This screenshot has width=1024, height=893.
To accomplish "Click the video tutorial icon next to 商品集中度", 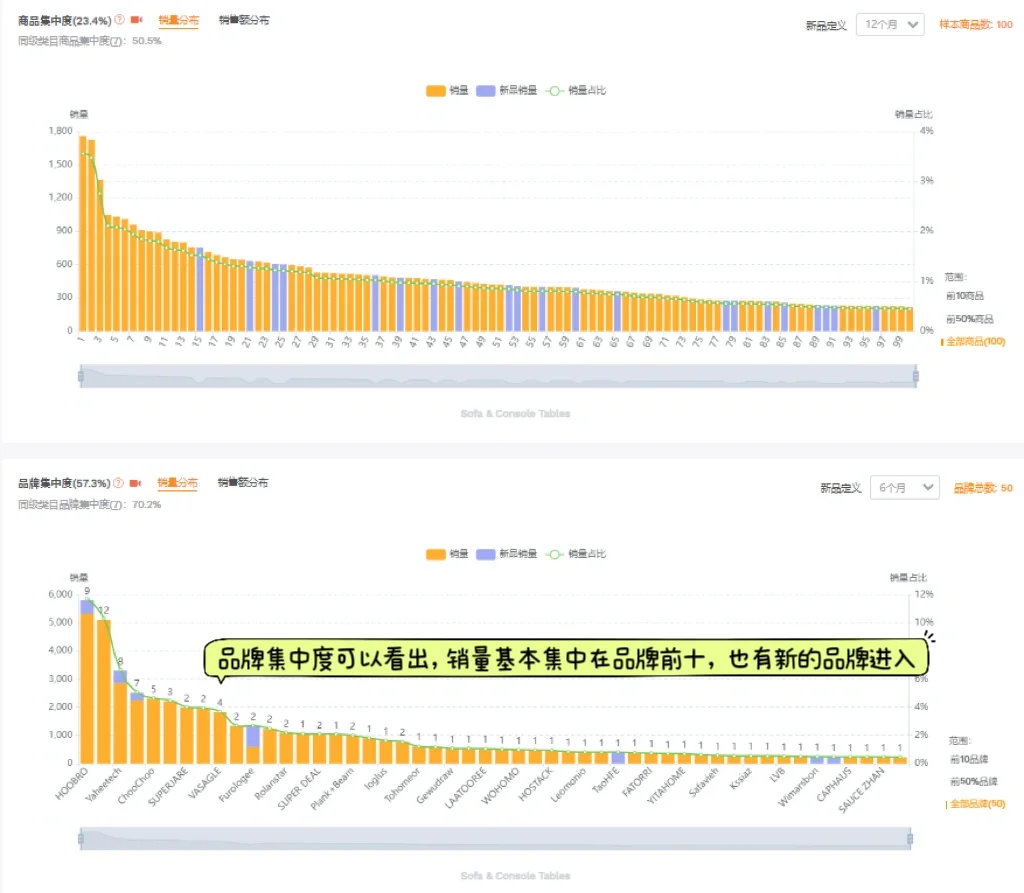I will [x=137, y=19].
